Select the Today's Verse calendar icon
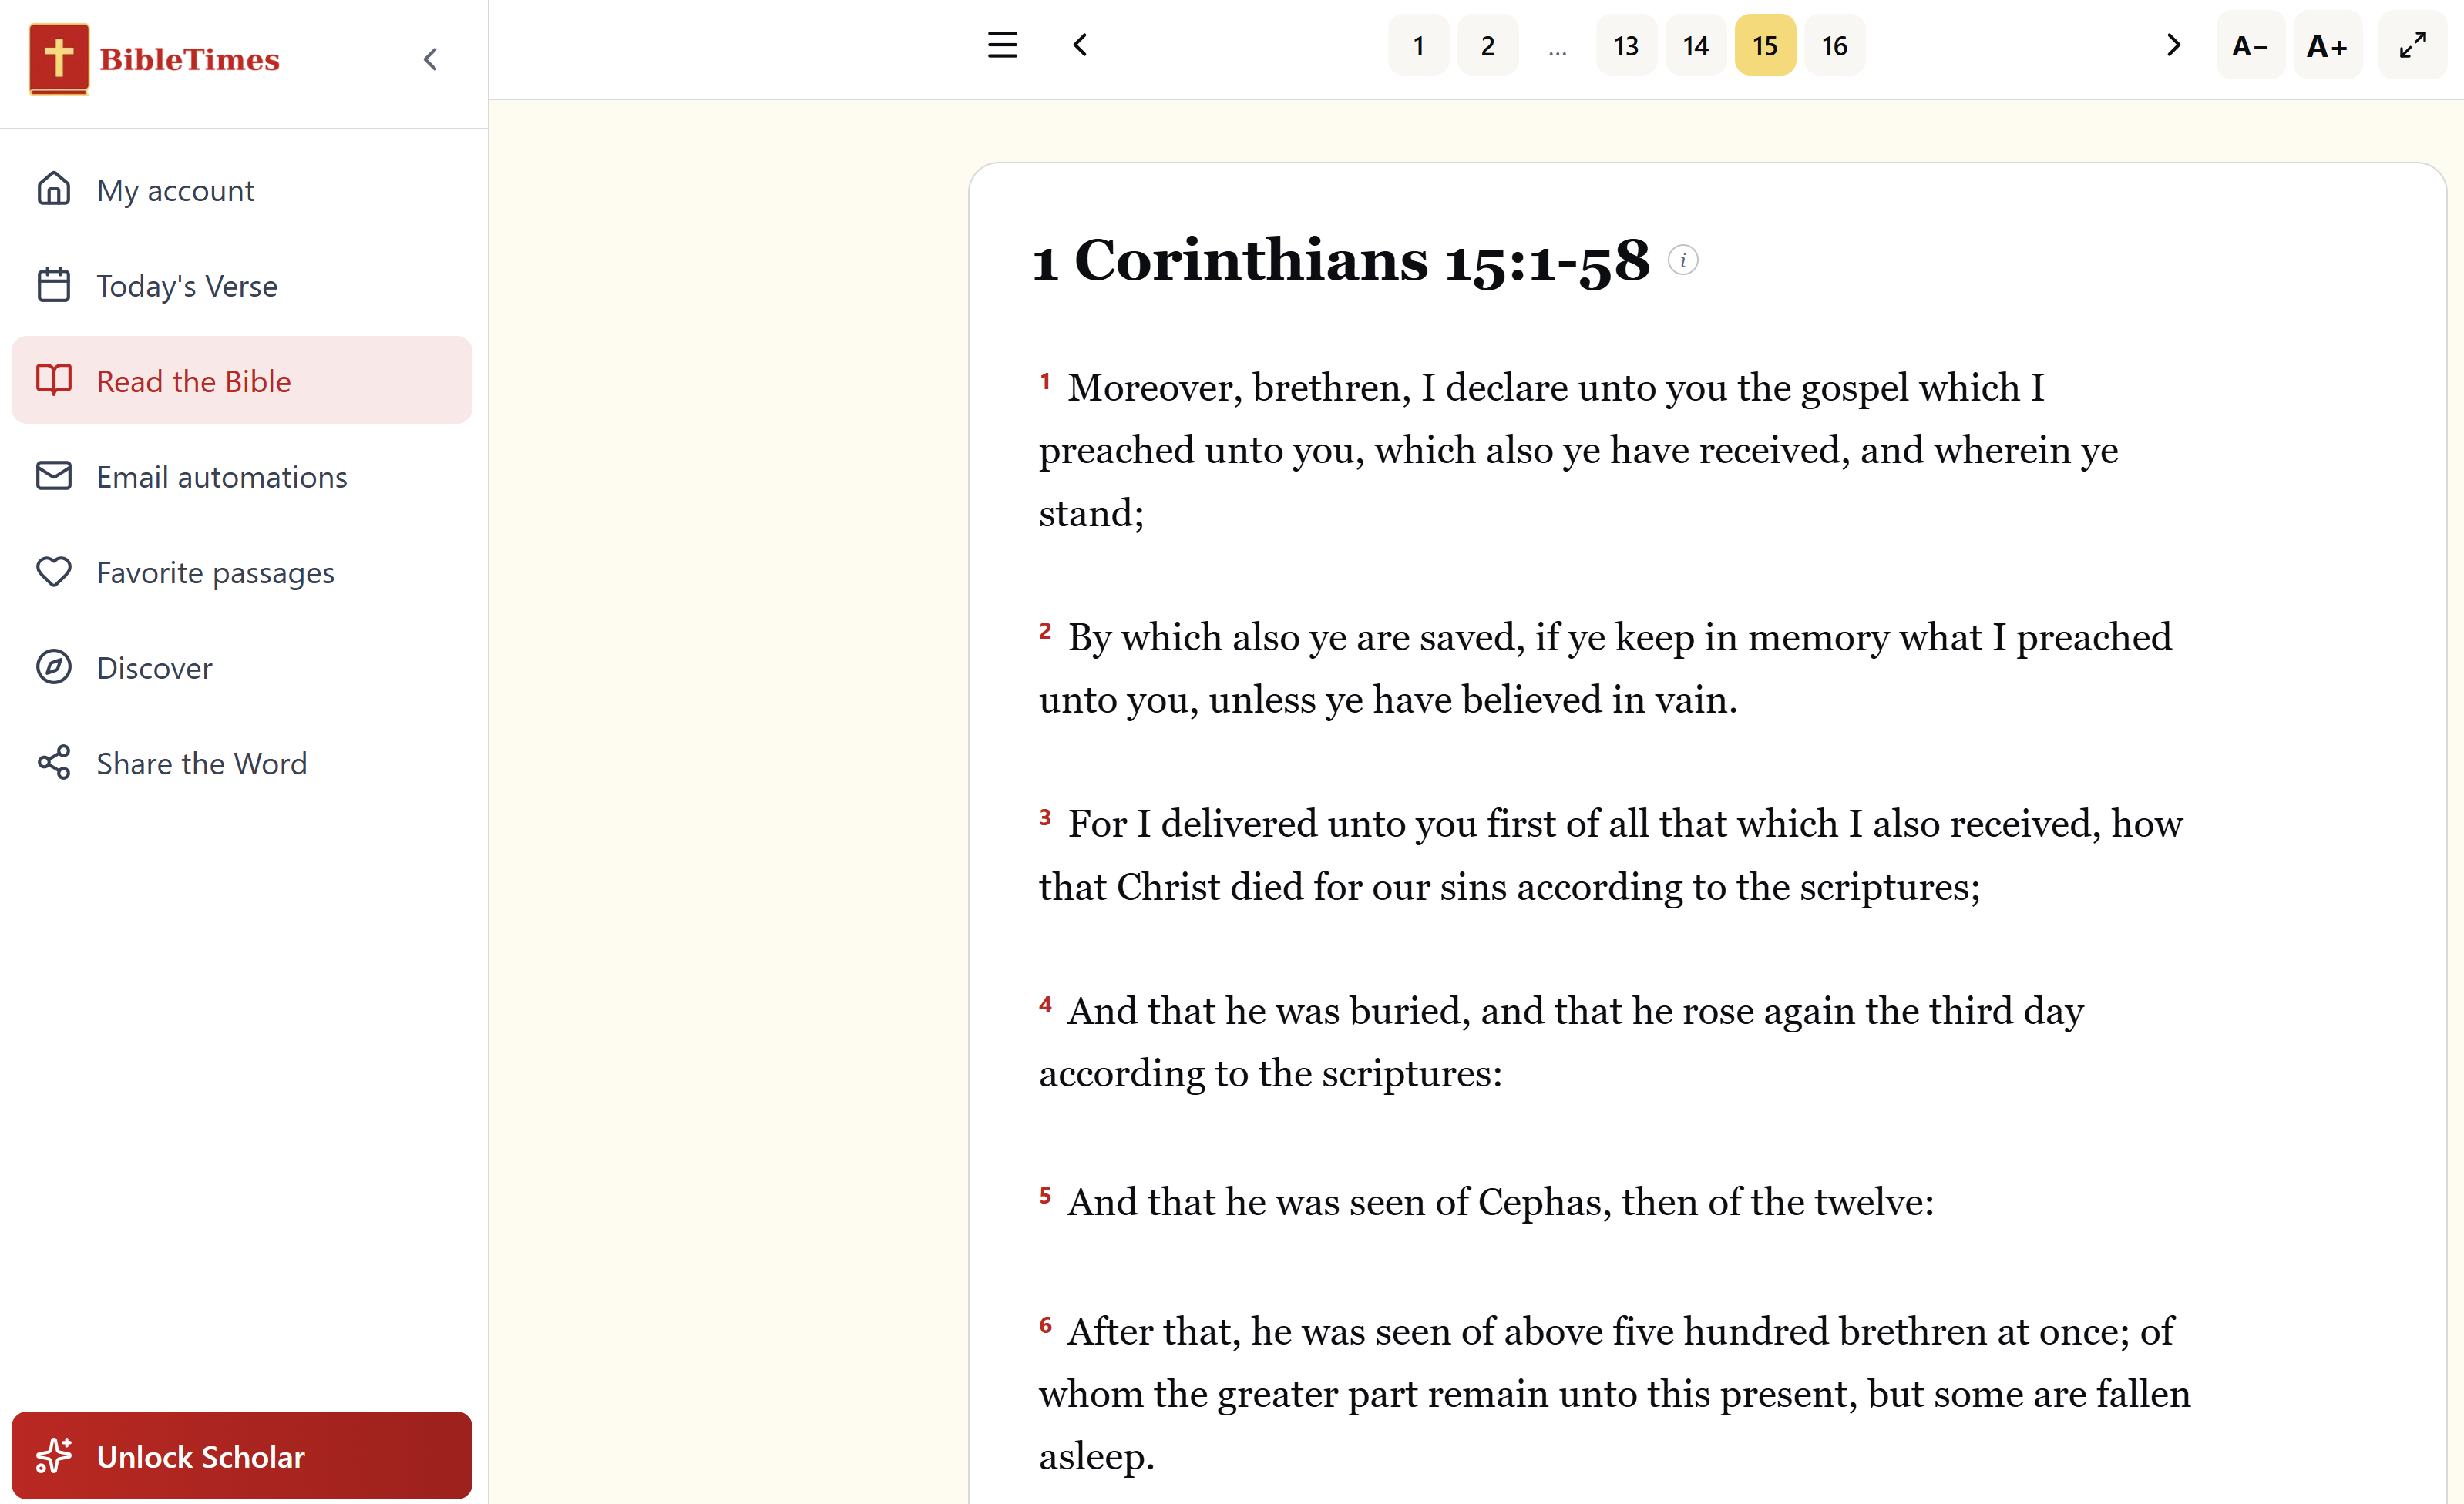Image resolution: width=2464 pixels, height=1504 pixels. [55, 285]
